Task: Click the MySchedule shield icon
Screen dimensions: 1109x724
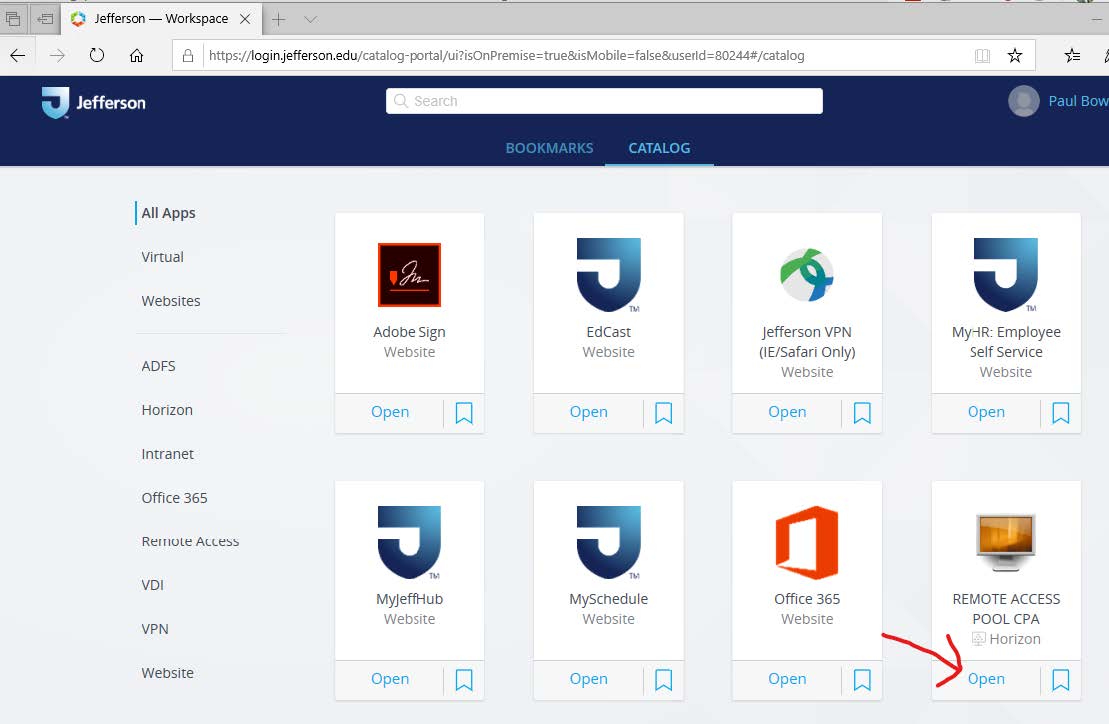Action: (608, 542)
